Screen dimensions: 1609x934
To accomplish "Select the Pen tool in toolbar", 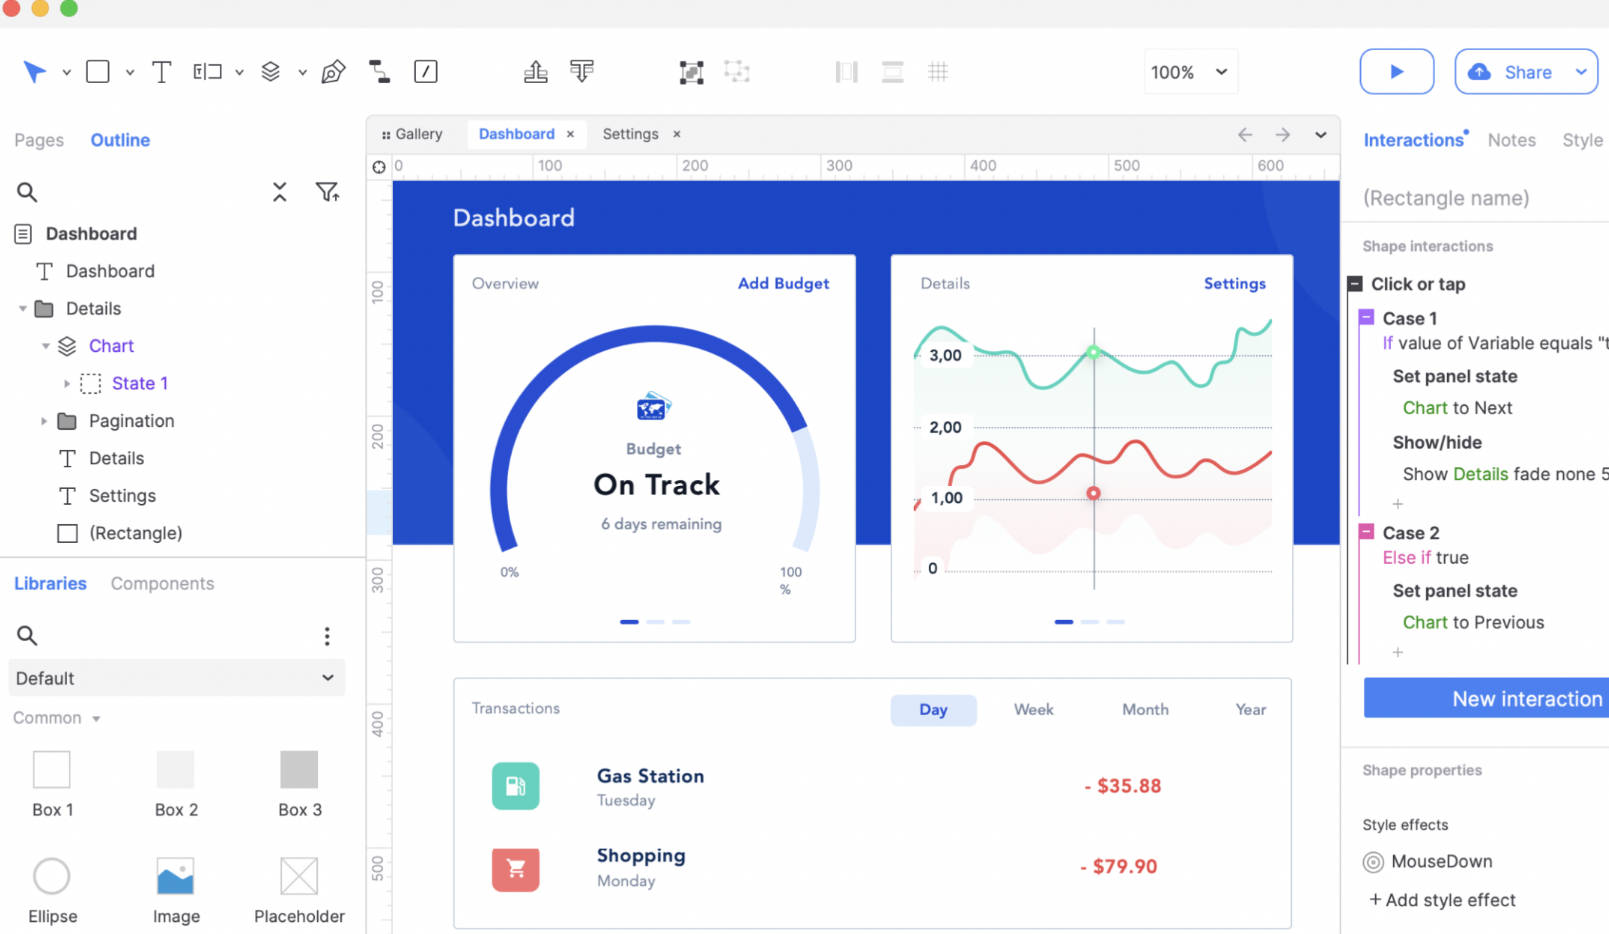I will click(333, 72).
